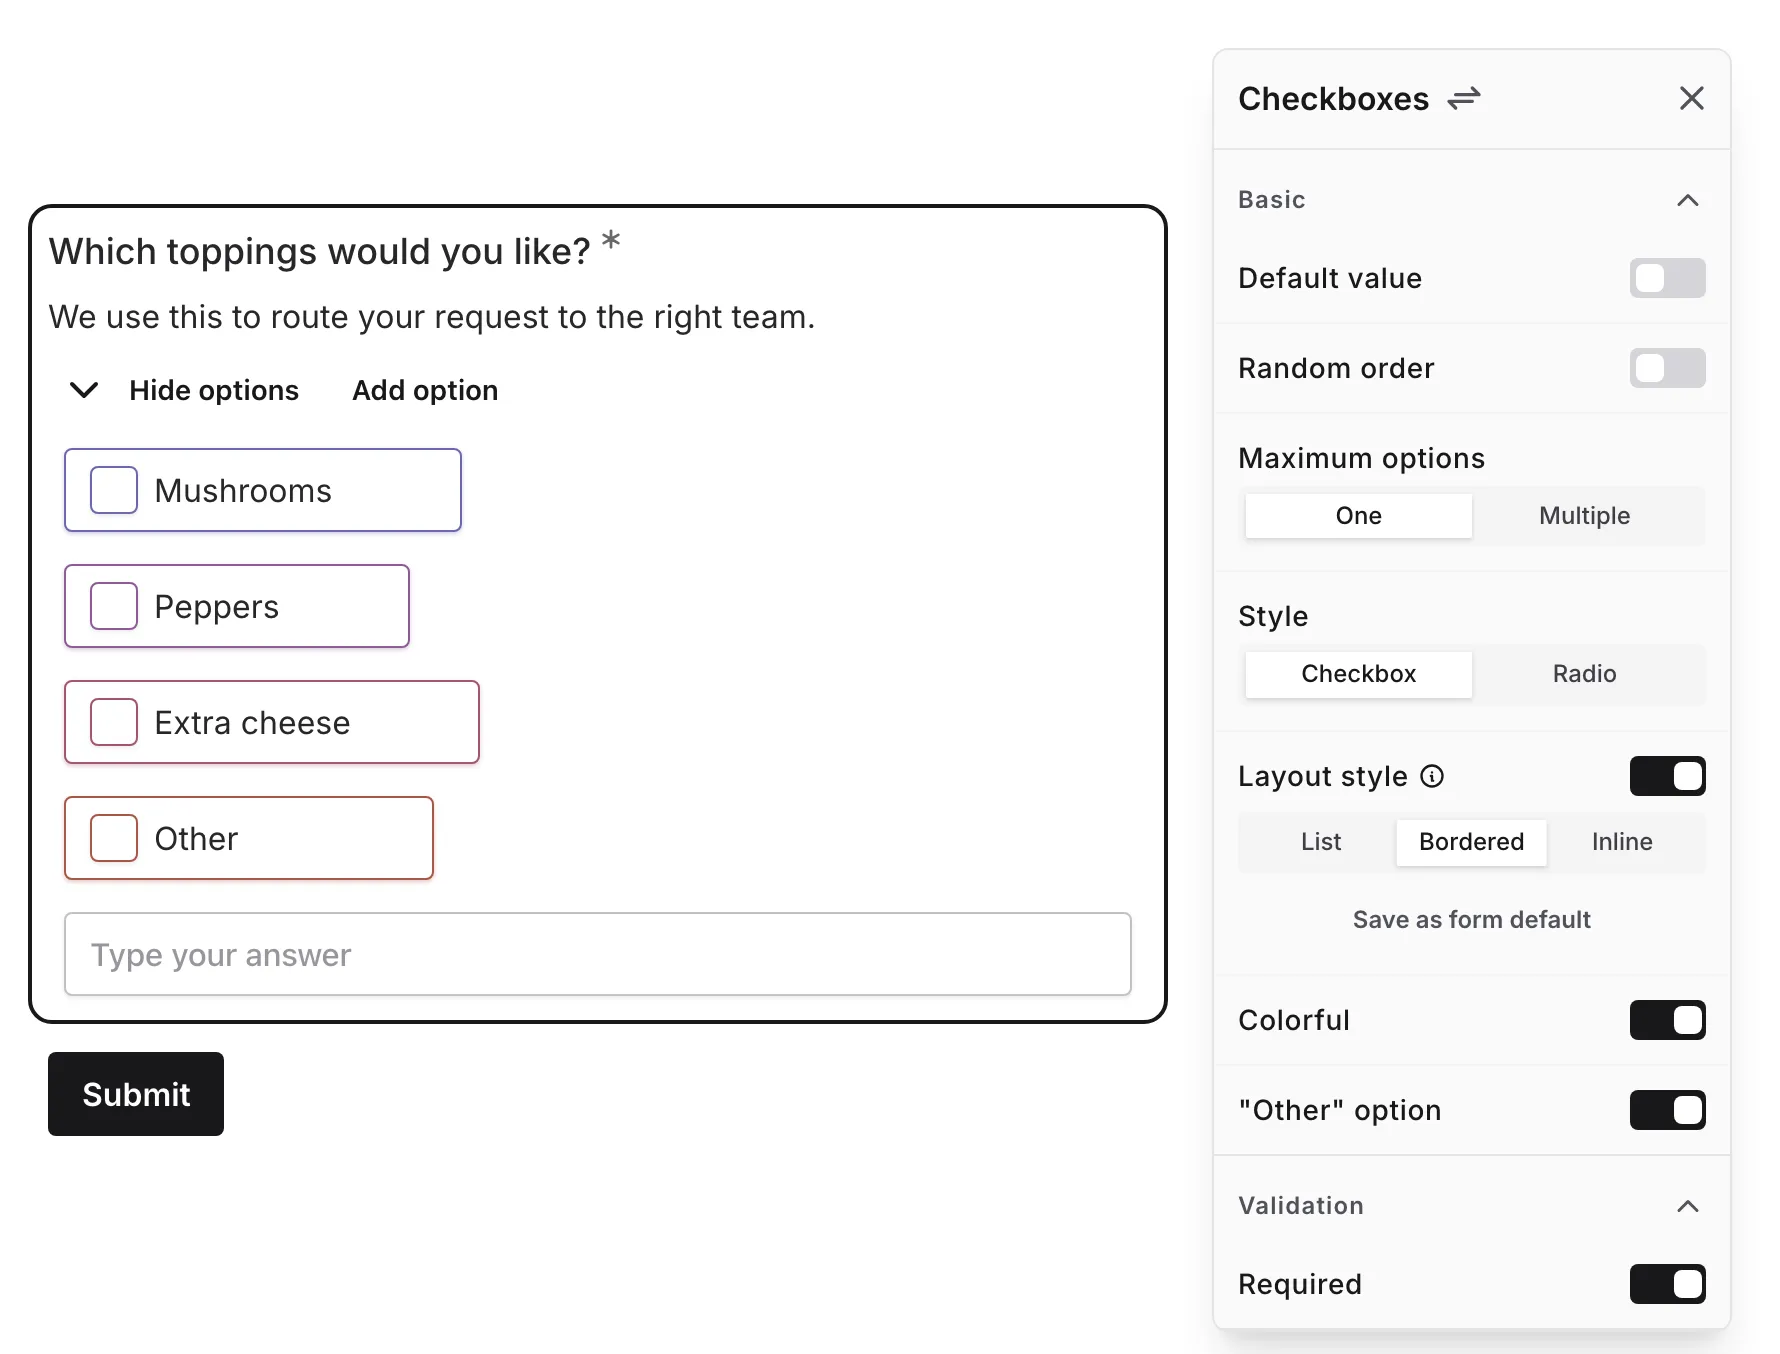Enable the Random order switch

pyautogui.click(x=1667, y=368)
